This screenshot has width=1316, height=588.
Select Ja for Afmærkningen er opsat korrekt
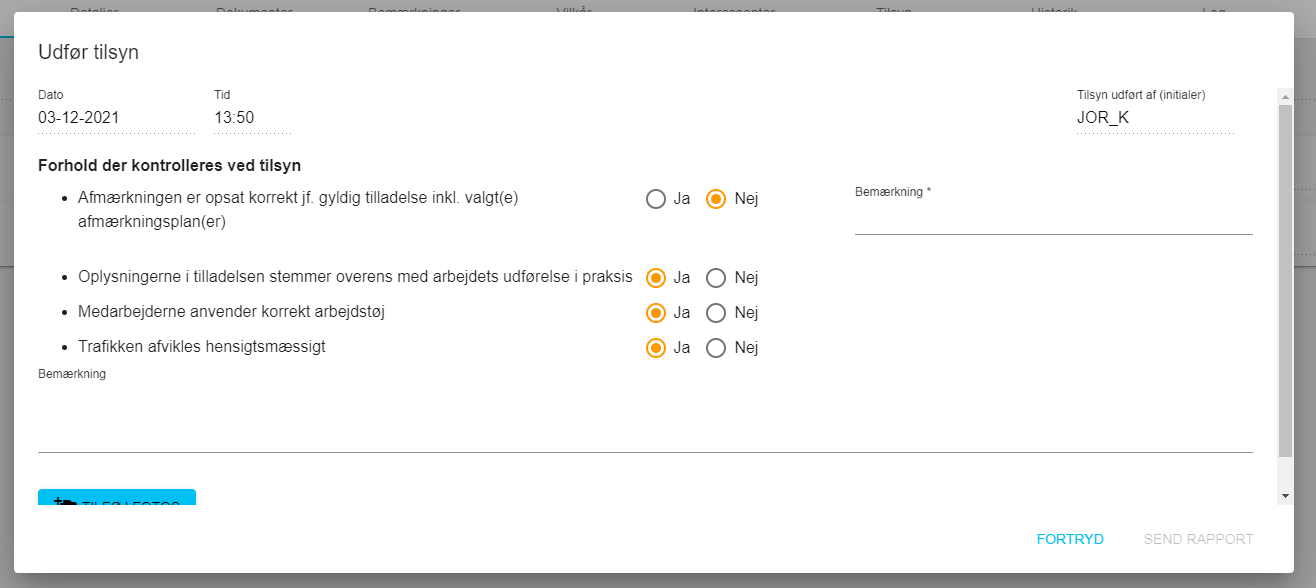[x=656, y=199]
